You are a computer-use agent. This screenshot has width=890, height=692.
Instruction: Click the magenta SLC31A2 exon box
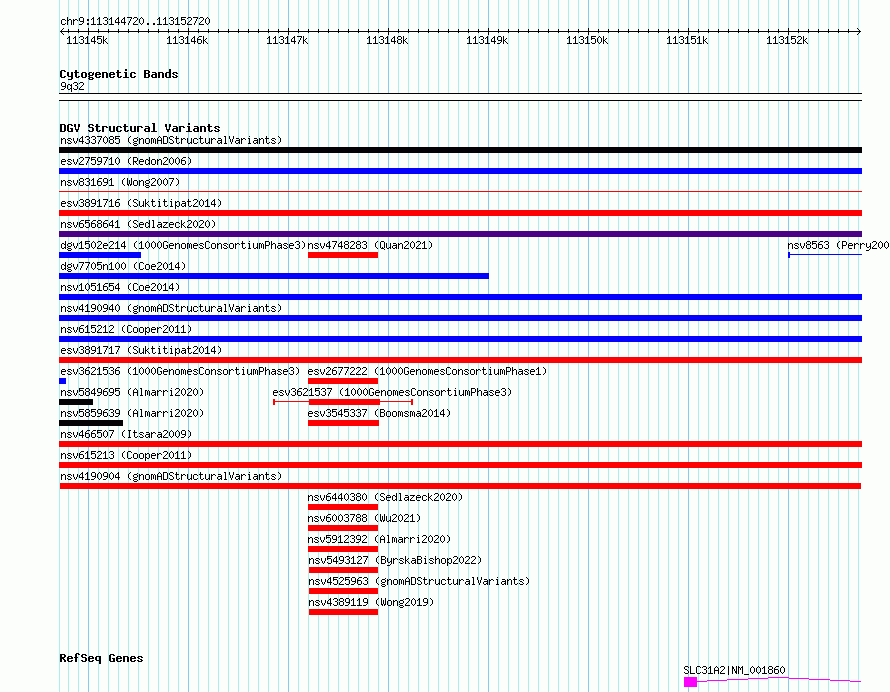coord(690,682)
